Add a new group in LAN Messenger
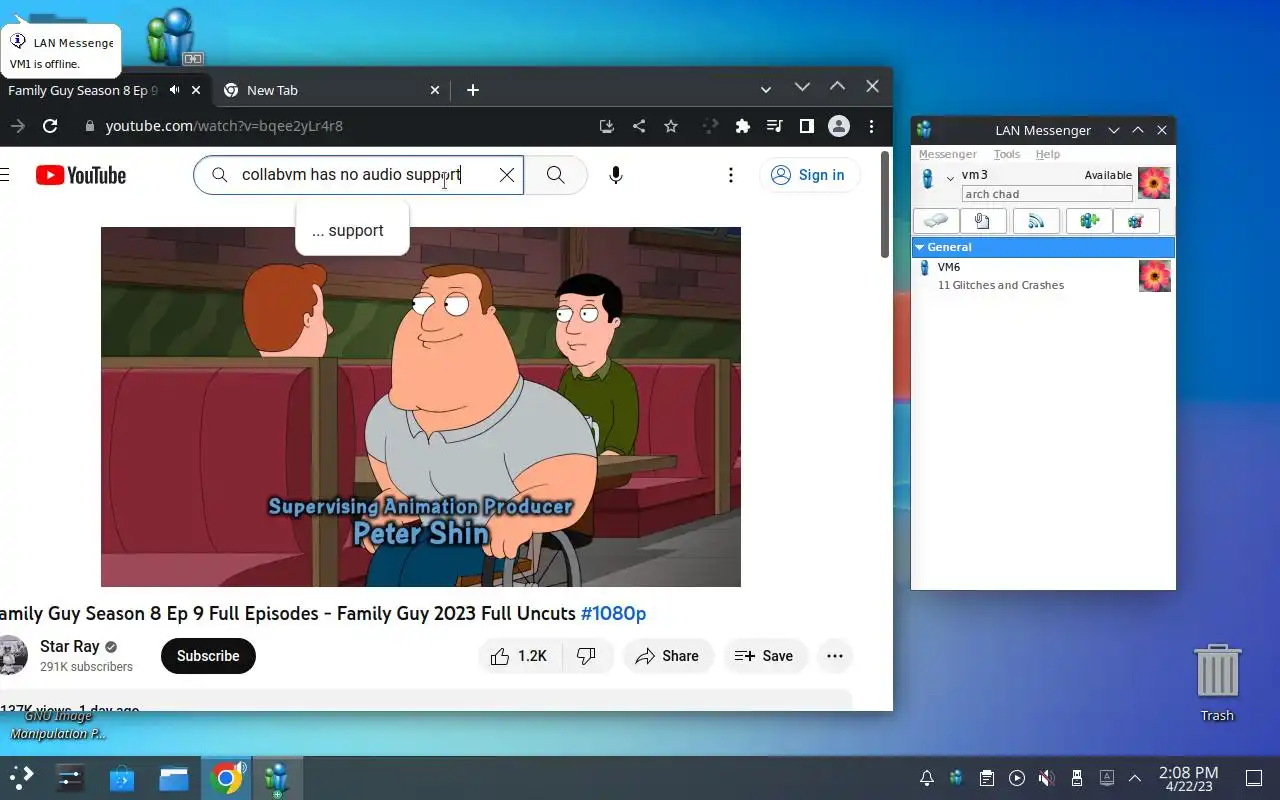Image resolution: width=1280 pixels, height=800 pixels. tap(1089, 221)
